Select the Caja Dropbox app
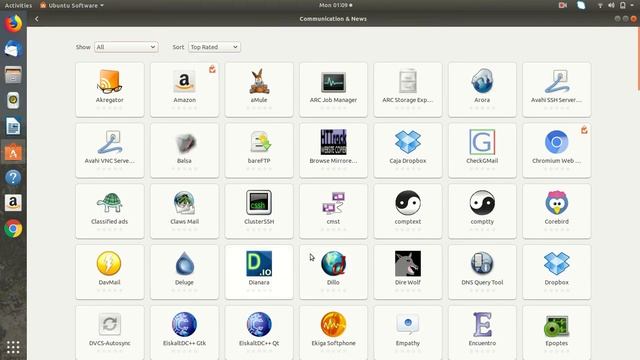Screen dimensions: 640x360 (408, 151)
